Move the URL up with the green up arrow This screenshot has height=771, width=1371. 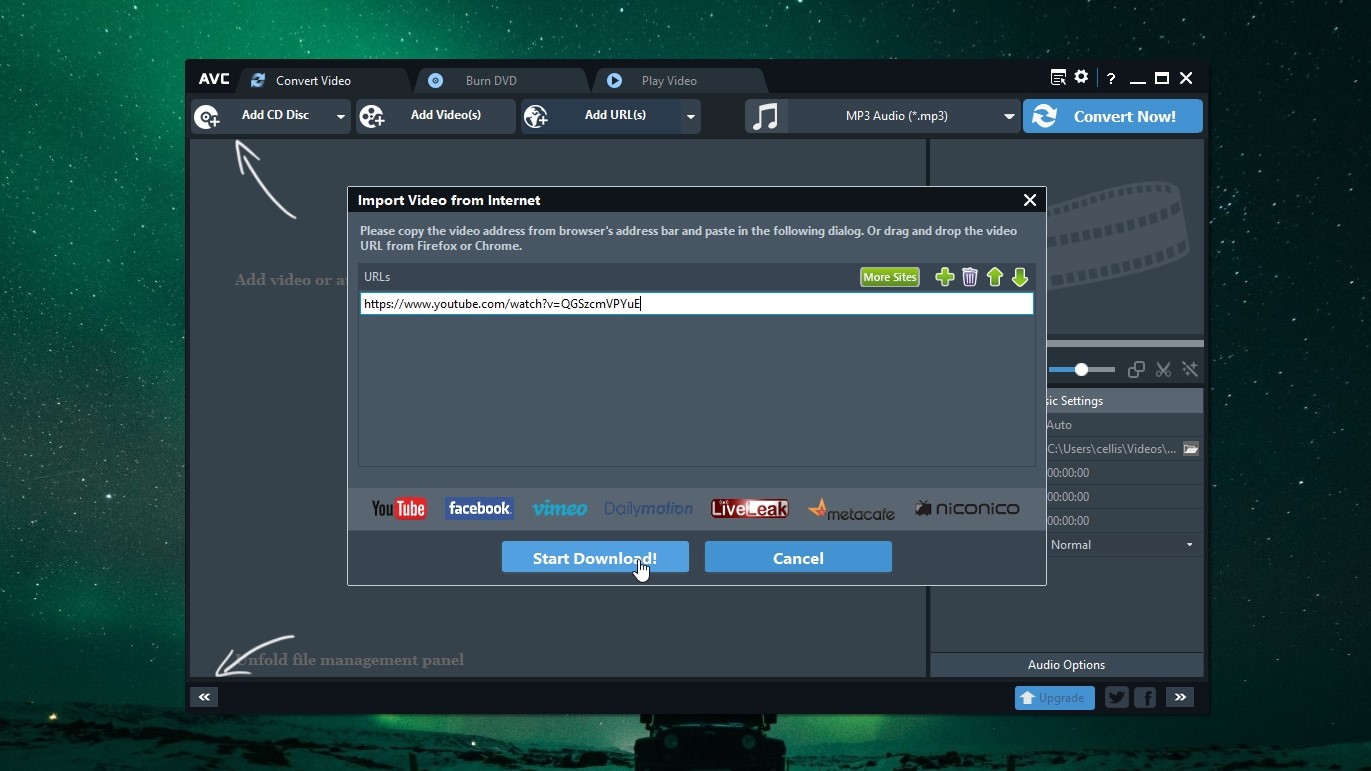tap(995, 277)
